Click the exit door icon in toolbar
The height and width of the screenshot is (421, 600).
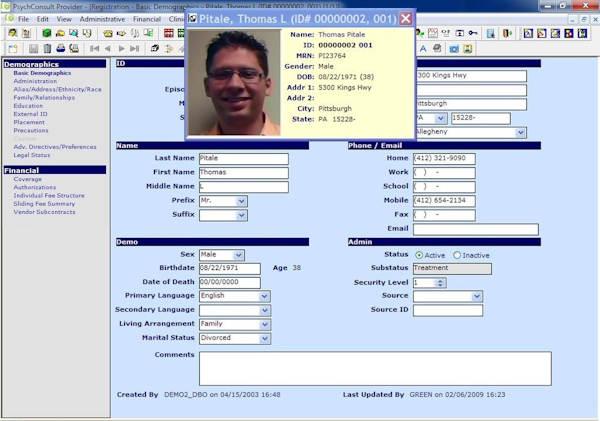click(x=507, y=34)
